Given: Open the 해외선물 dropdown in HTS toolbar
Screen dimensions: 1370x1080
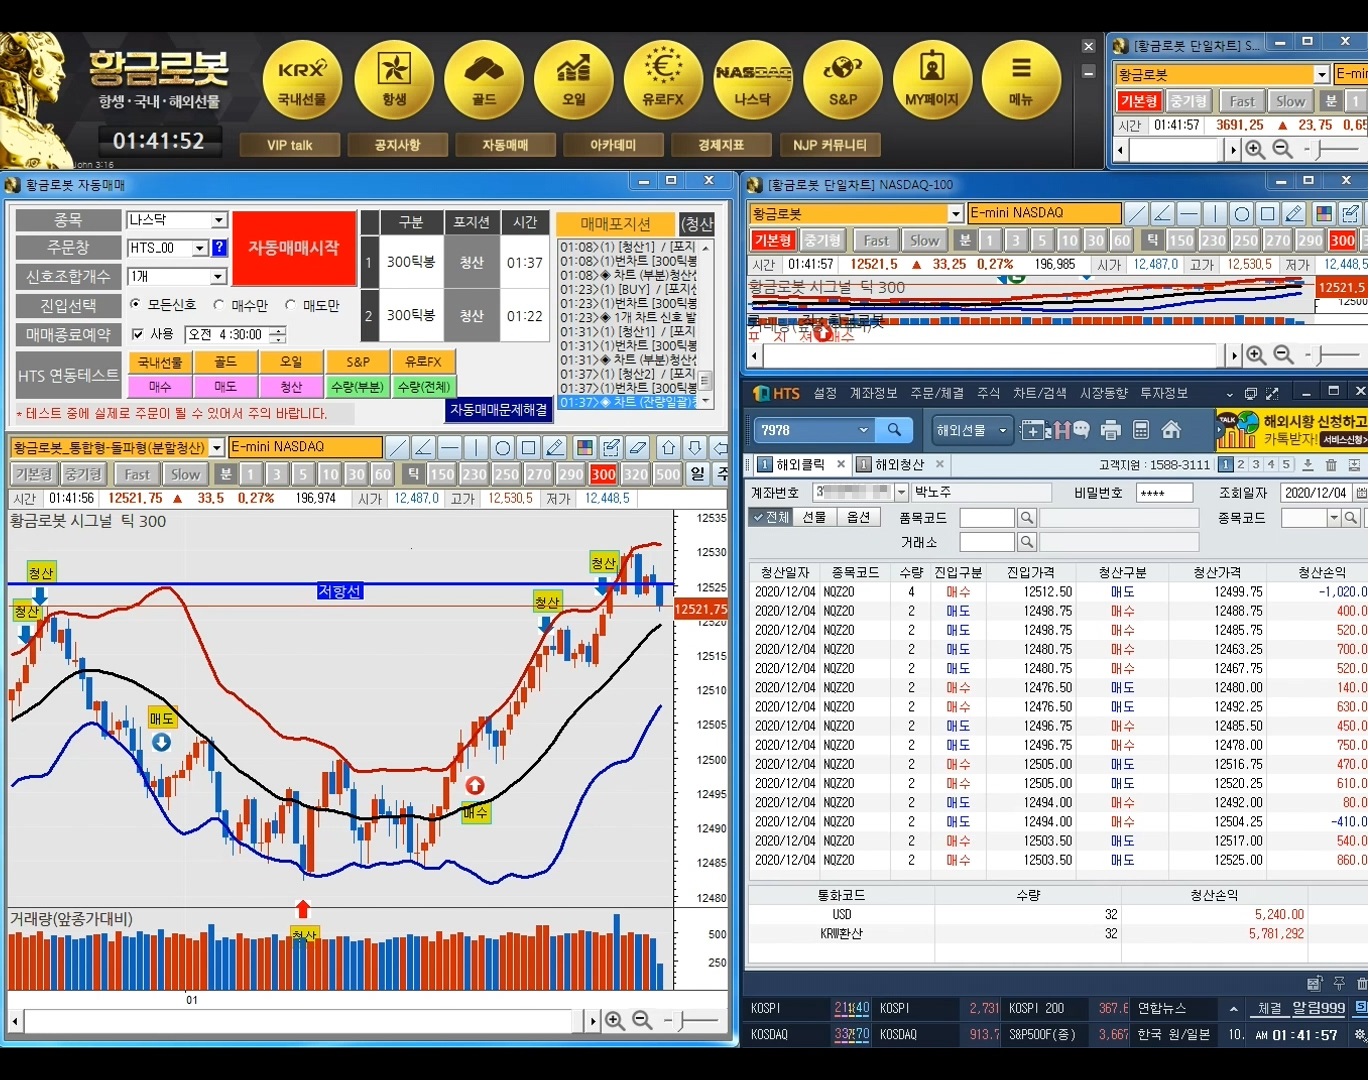Looking at the screenshot, I should click(x=971, y=430).
